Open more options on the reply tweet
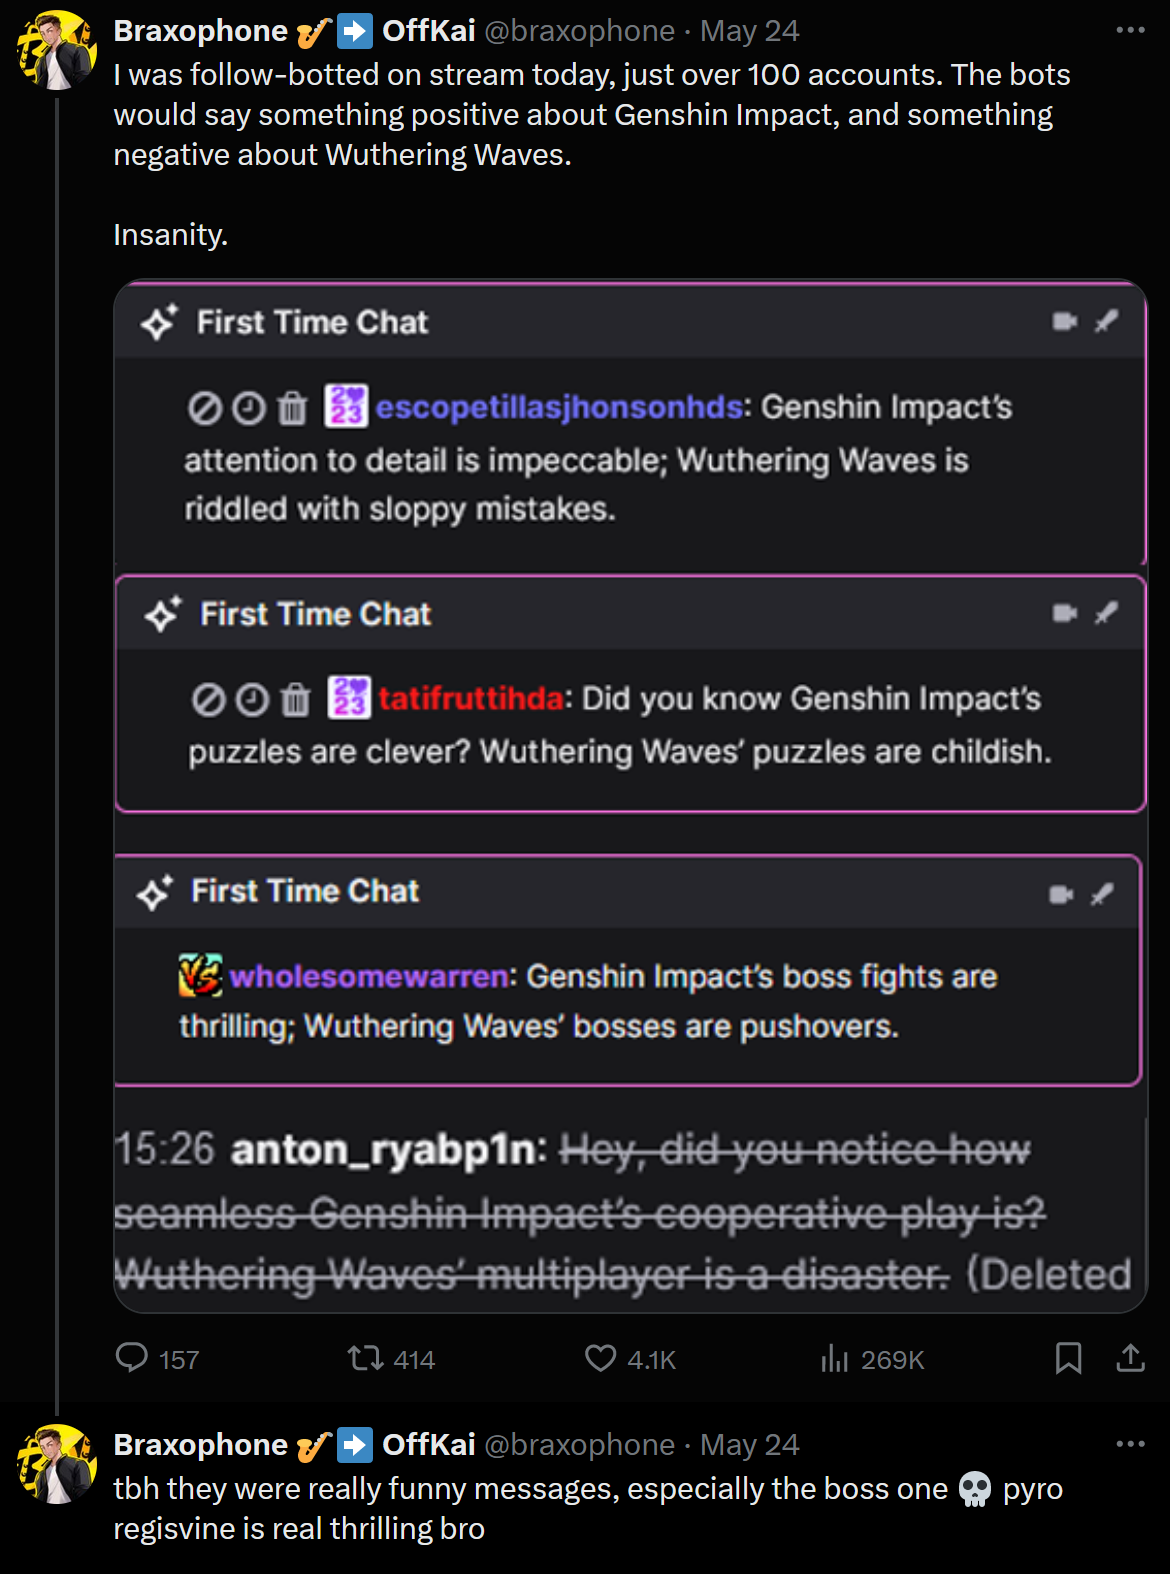1170x1574 pixels. [x=1130, y=1444]
